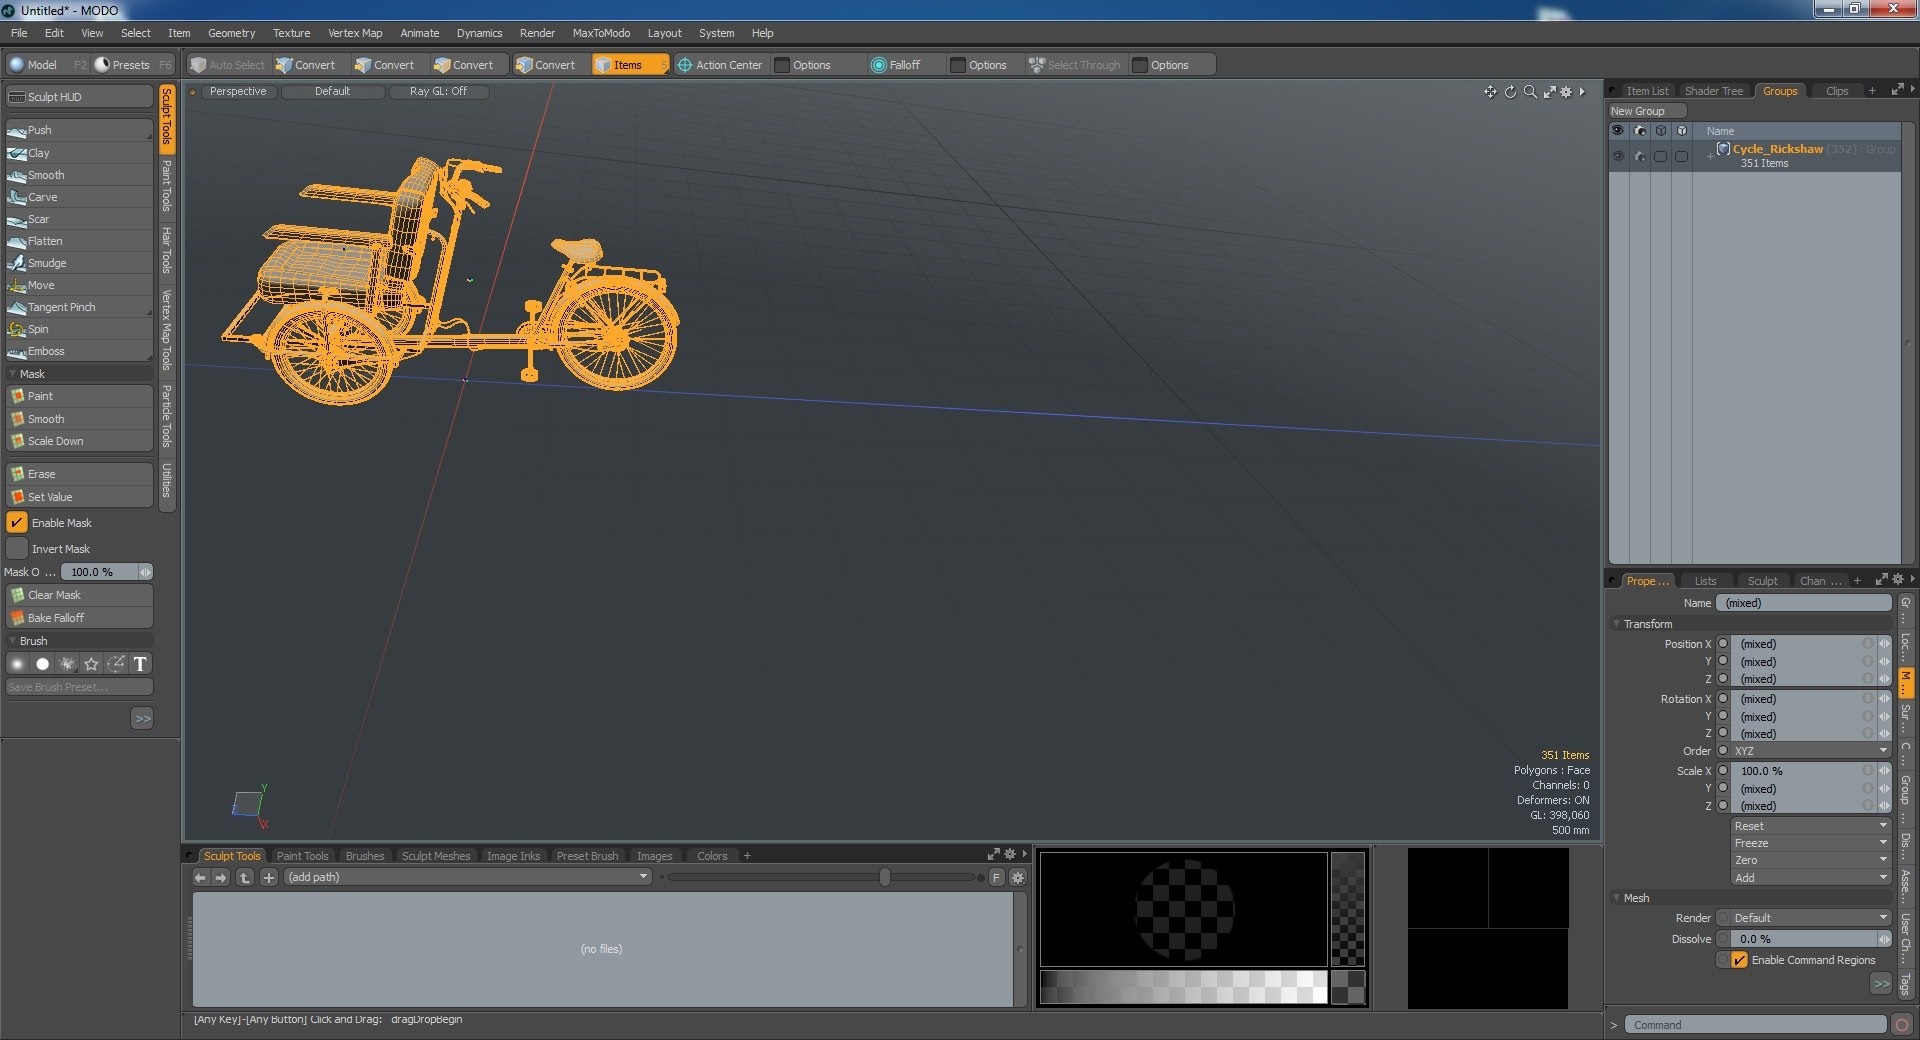The width and height of the screenshot is (1920, 1040).
Task: Toggle Cycle_Rickshaw group render camera
Action: pos(1639,156)
